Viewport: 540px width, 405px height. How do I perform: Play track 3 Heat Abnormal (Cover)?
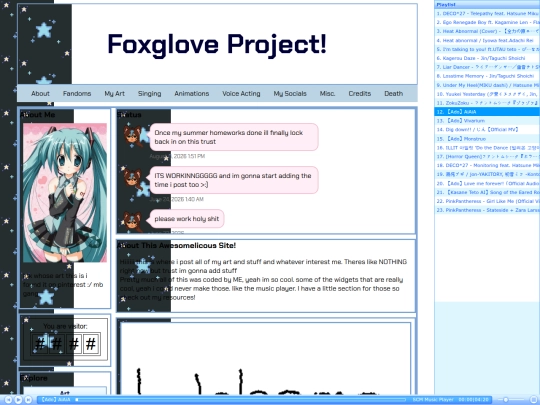(x=487, y=31)
